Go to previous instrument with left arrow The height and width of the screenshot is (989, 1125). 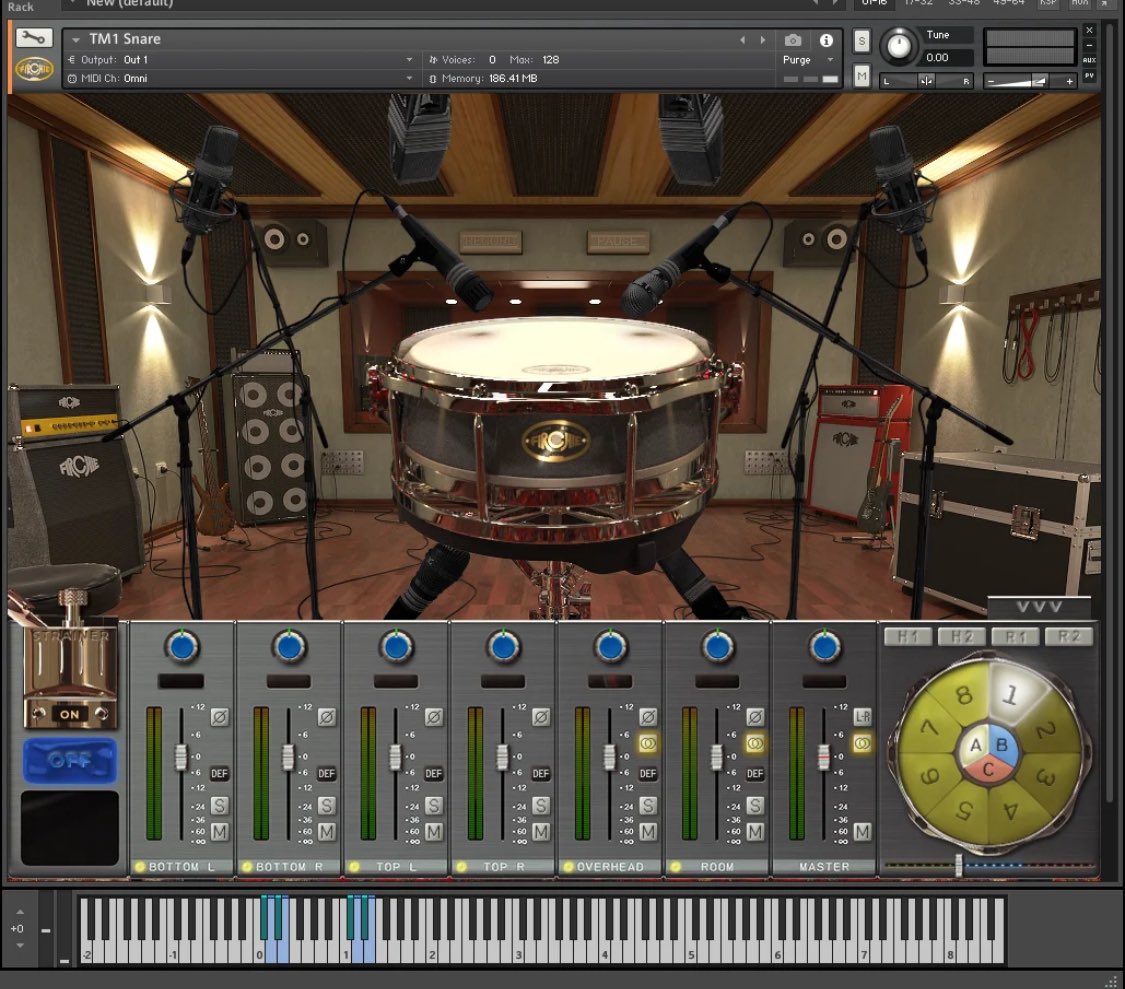pyautogui.click(x=743, y=40)
